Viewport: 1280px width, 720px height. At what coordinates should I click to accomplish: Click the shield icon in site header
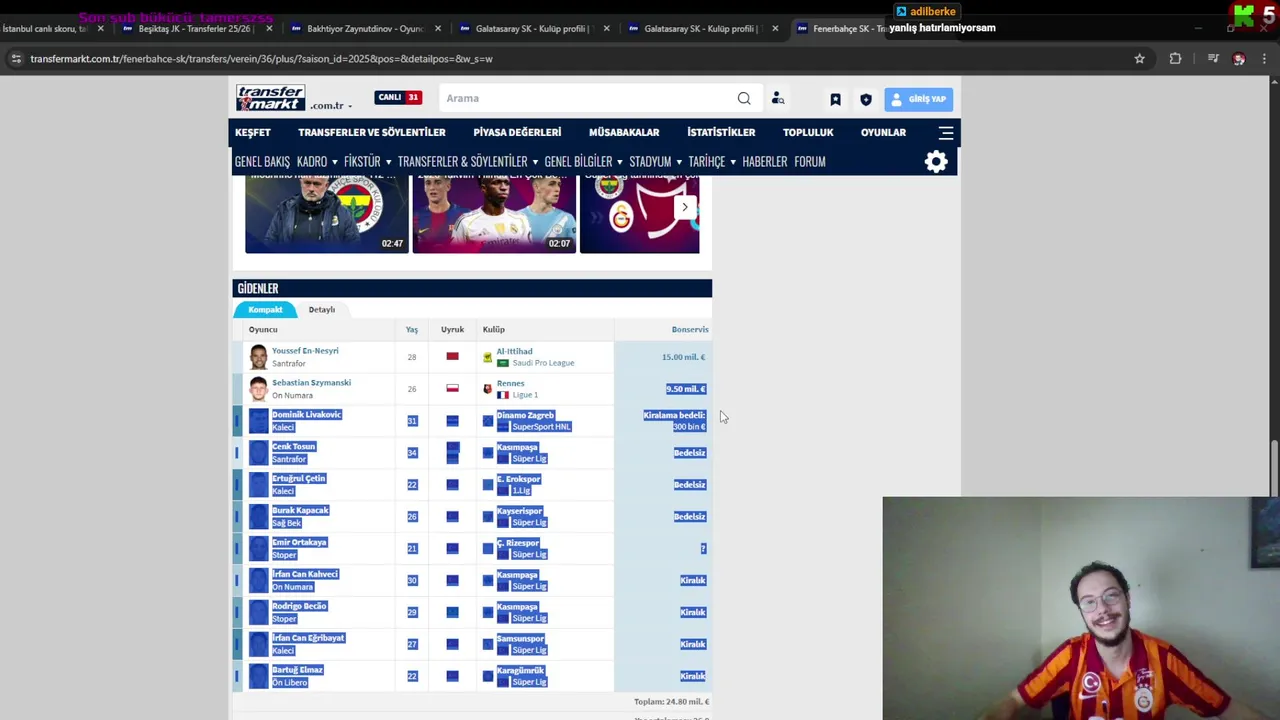866,99
